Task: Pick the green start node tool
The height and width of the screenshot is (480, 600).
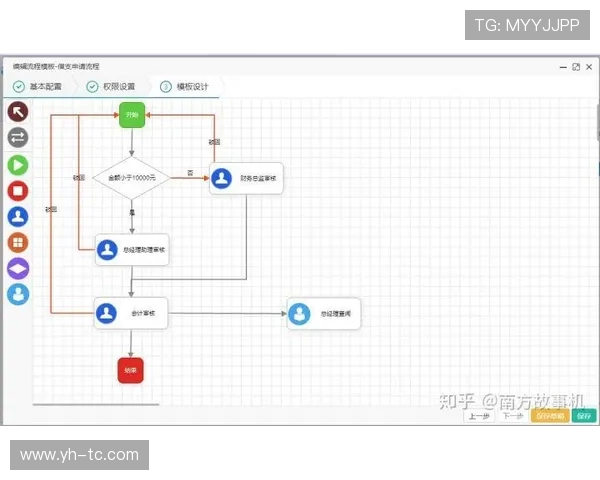Action: point(18,164)
